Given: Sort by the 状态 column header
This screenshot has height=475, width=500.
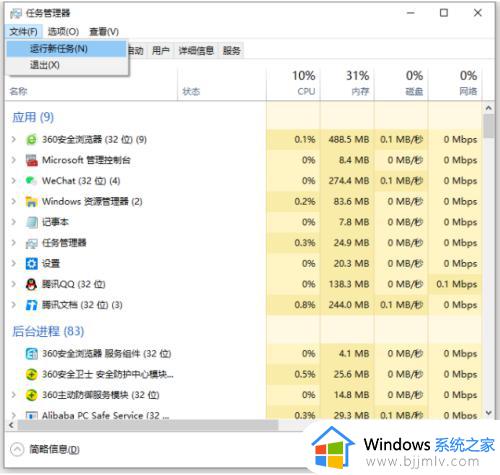Looking at the screenshot, I should (x=222, y=83).
